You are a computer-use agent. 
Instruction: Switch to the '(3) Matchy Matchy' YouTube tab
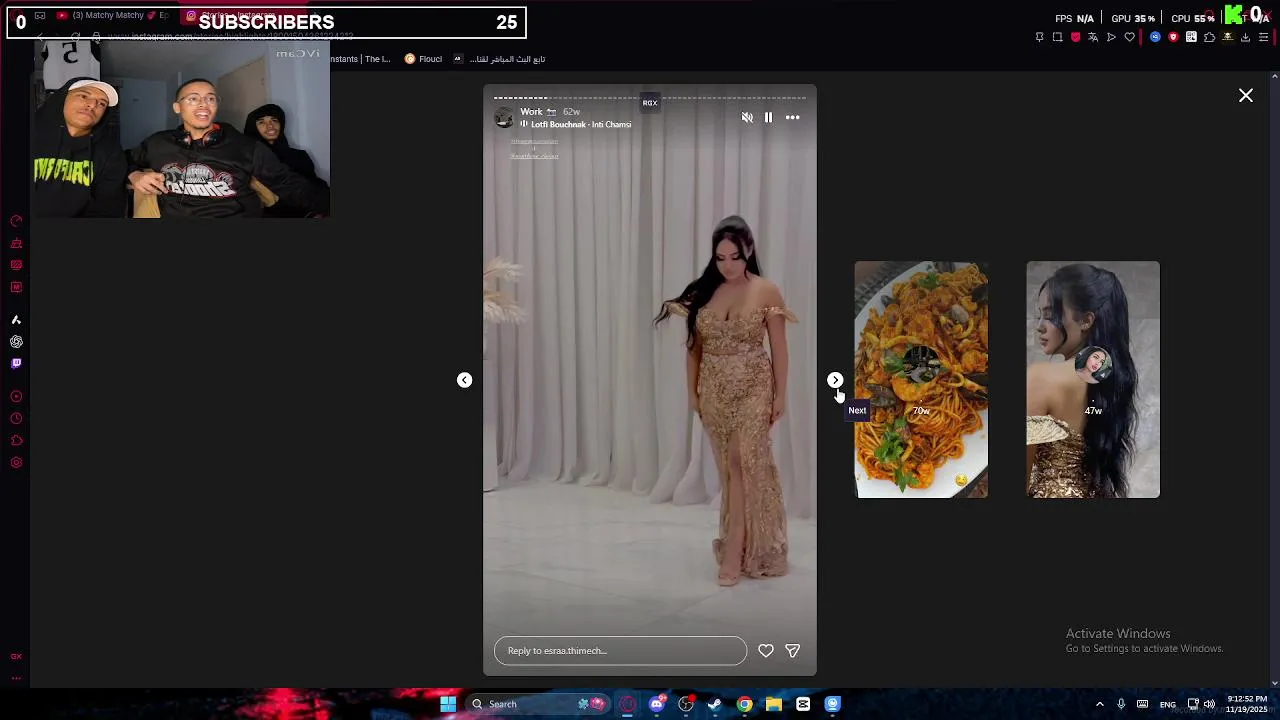(112, 16)
